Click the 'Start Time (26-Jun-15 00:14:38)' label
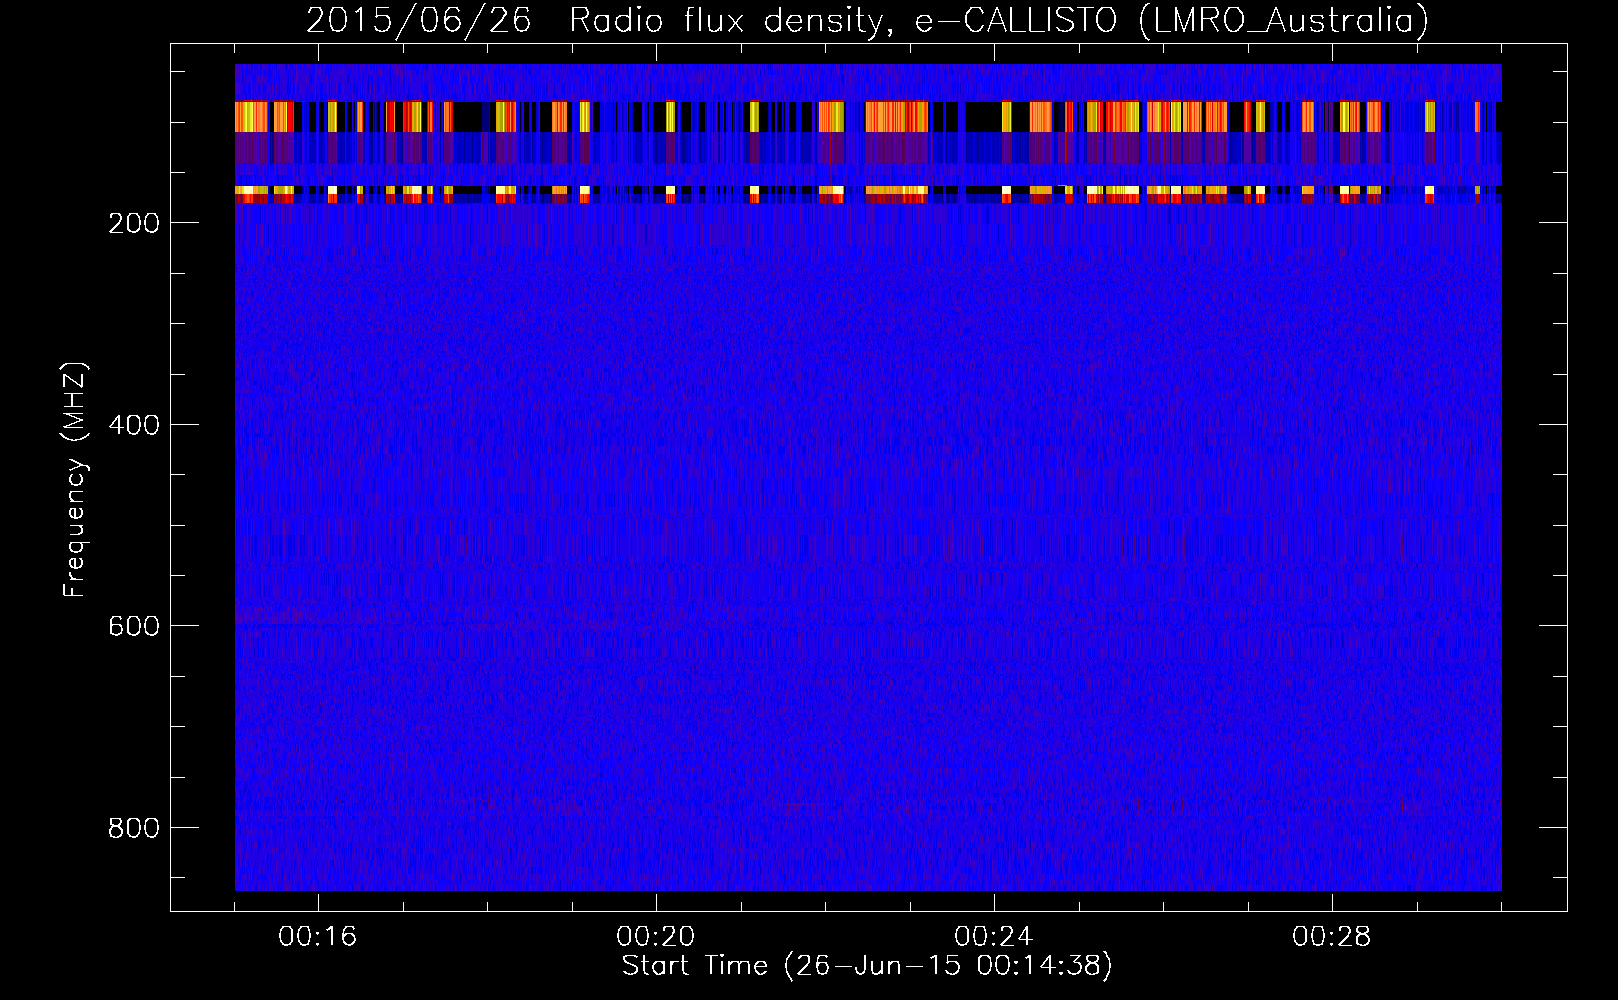 coord(867,966)
